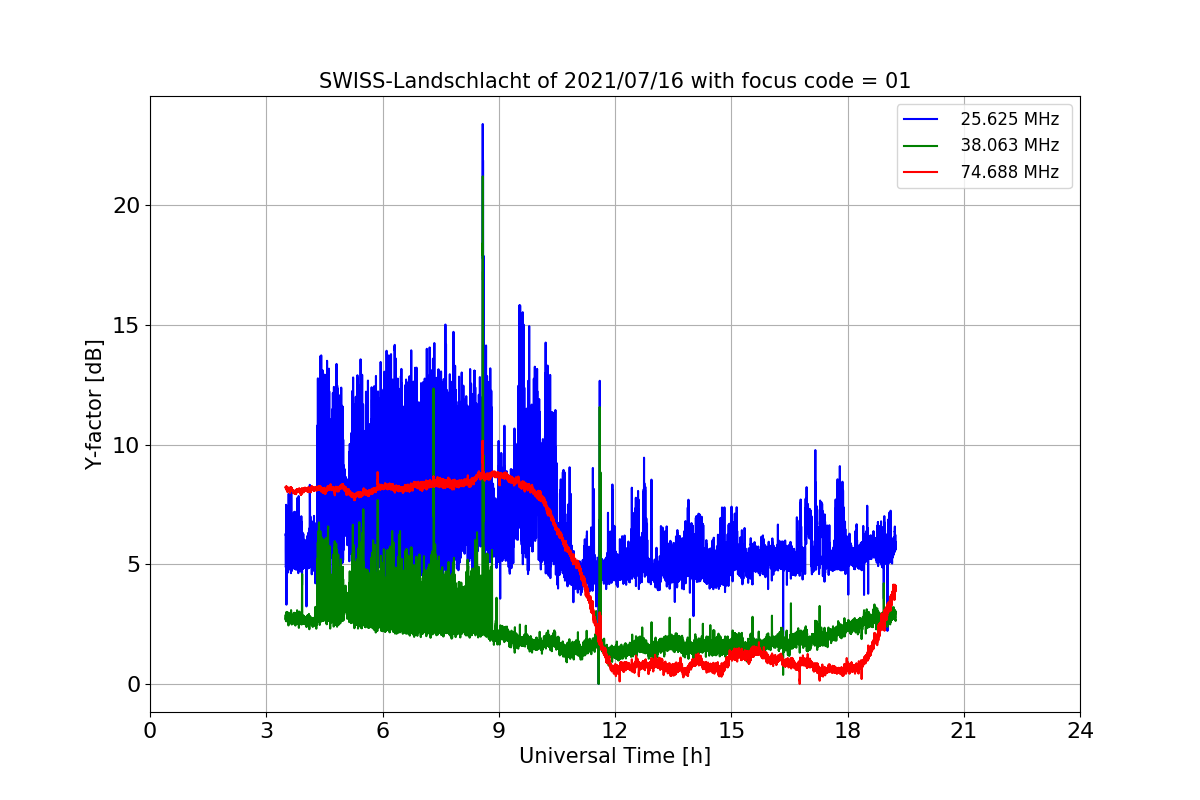Click the blue legend line sample
The height and width of the screenshot is (800, 1200).
[x=922, y=119]
